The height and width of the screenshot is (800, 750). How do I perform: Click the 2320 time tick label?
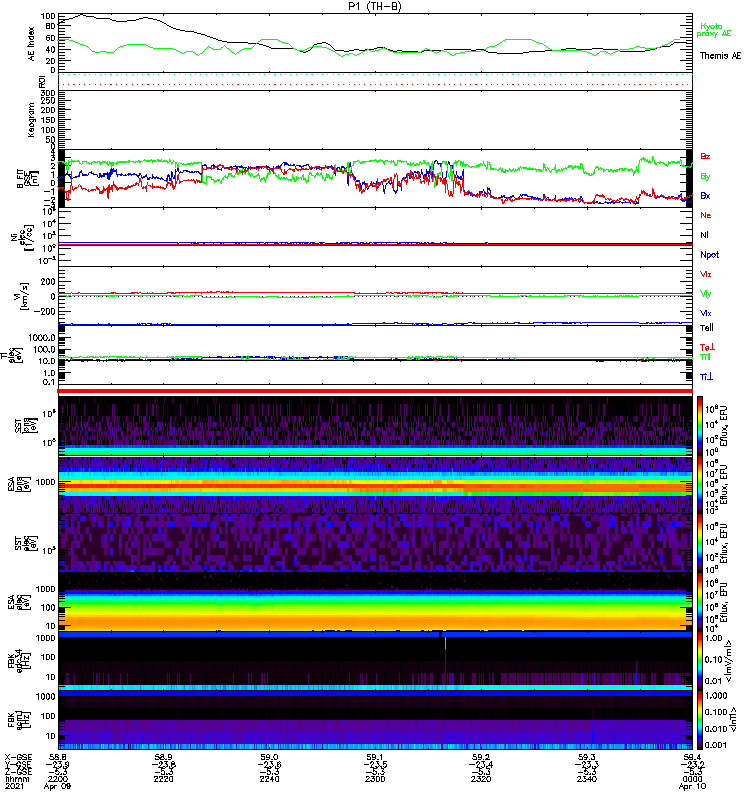pos(481,779)
